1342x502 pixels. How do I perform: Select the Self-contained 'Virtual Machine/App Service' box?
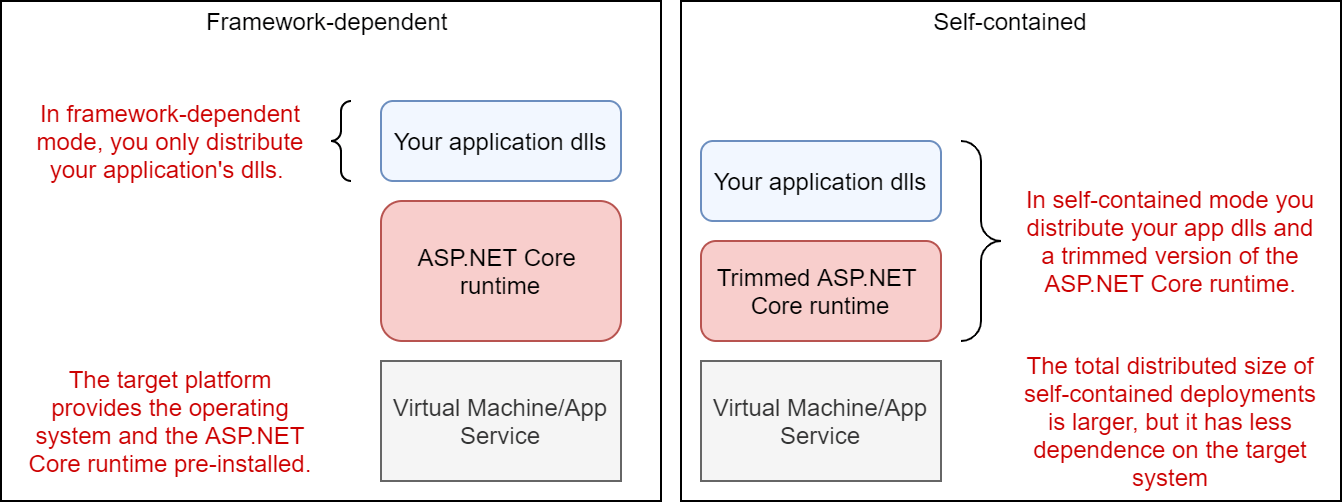coord(821,421)
